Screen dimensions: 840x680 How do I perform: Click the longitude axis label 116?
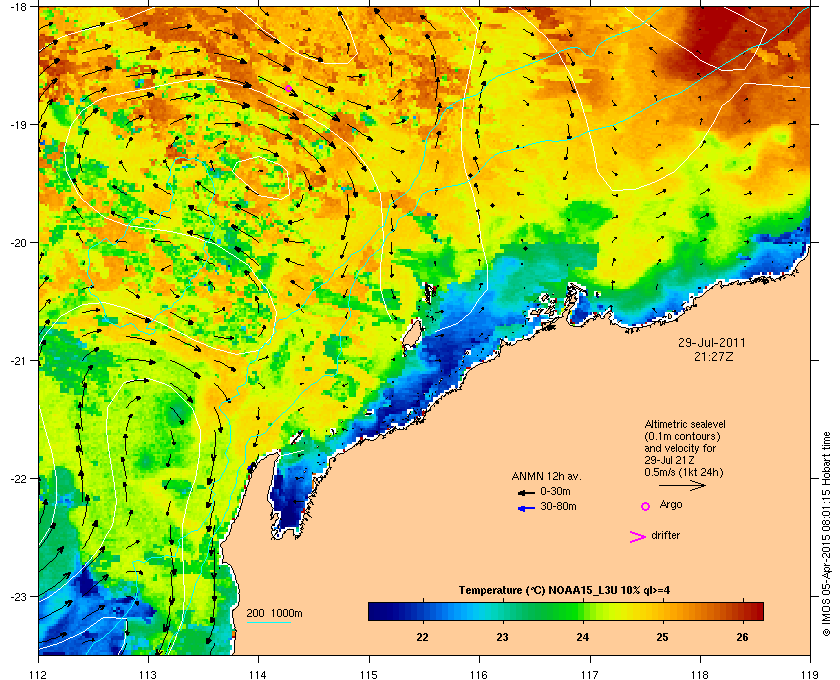(479, 674)
